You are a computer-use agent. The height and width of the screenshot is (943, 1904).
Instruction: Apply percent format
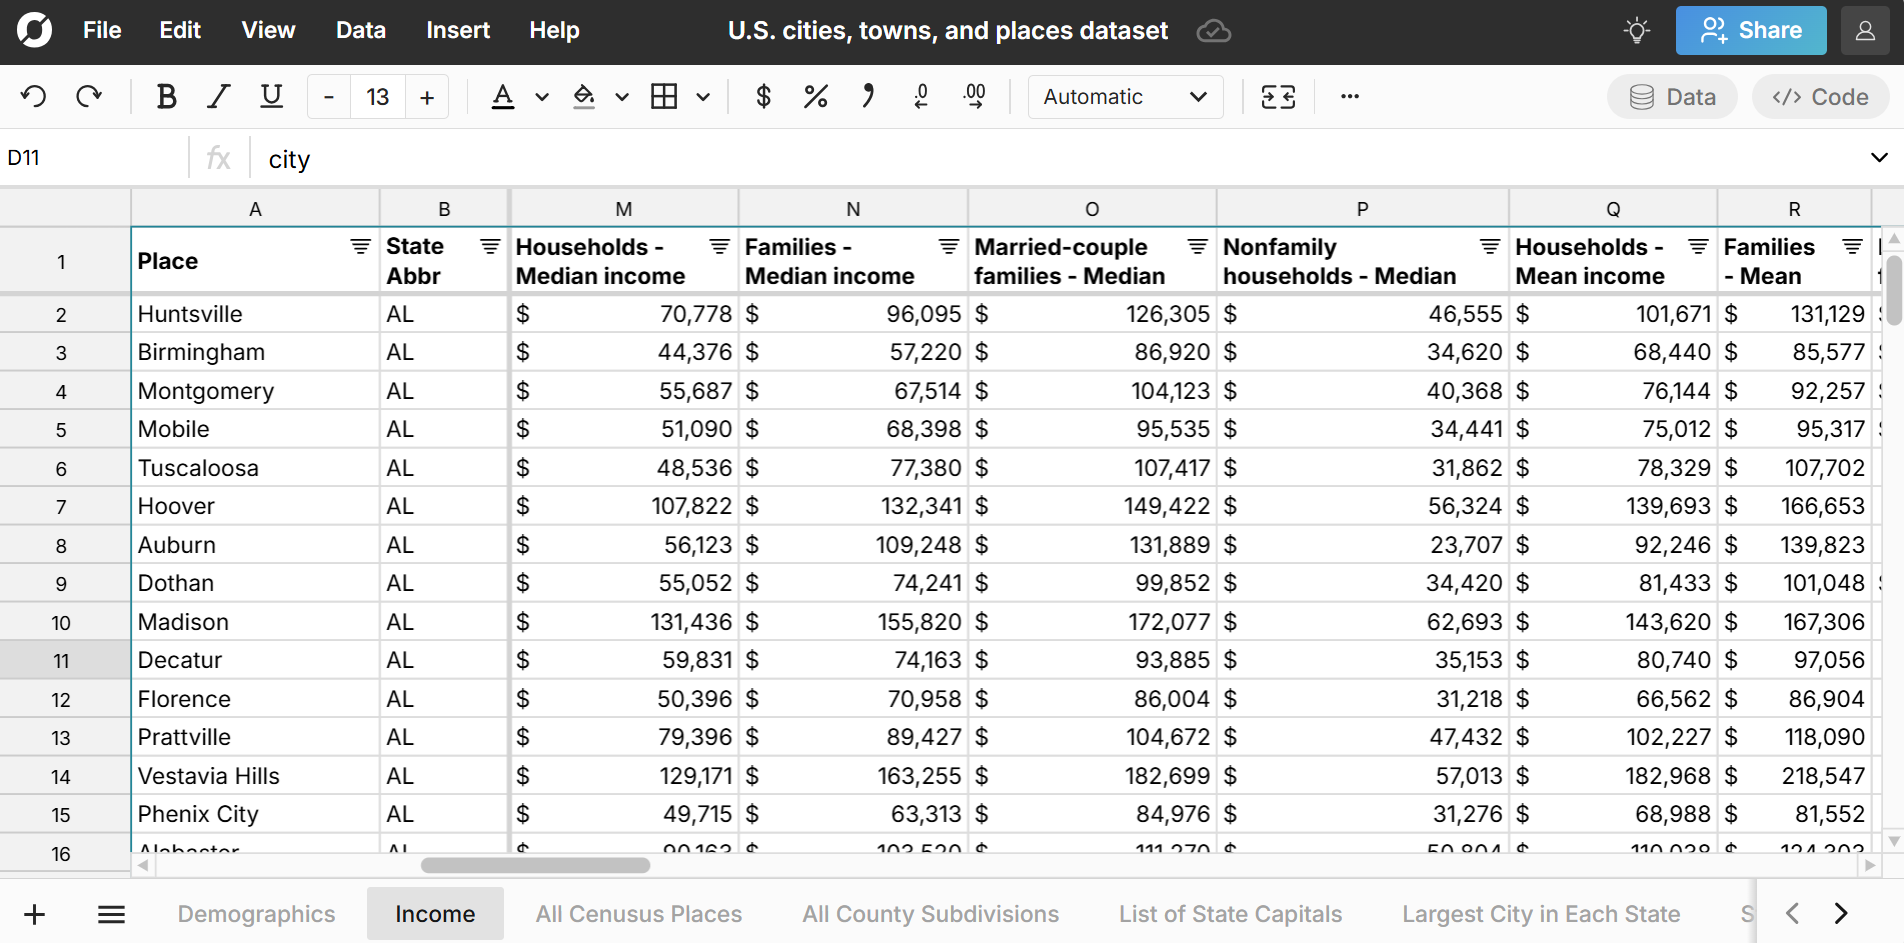coord(815,96)
